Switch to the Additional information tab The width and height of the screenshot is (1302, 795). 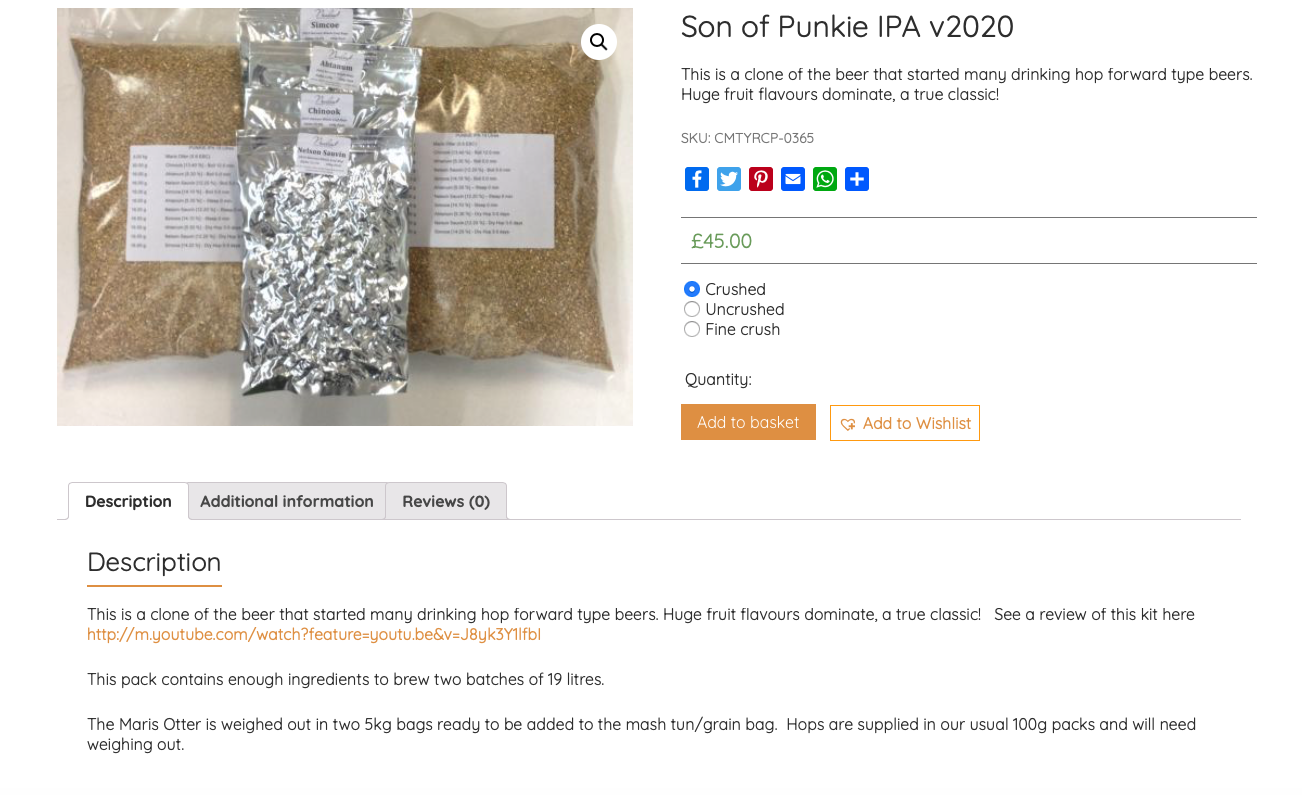point(287,501)
